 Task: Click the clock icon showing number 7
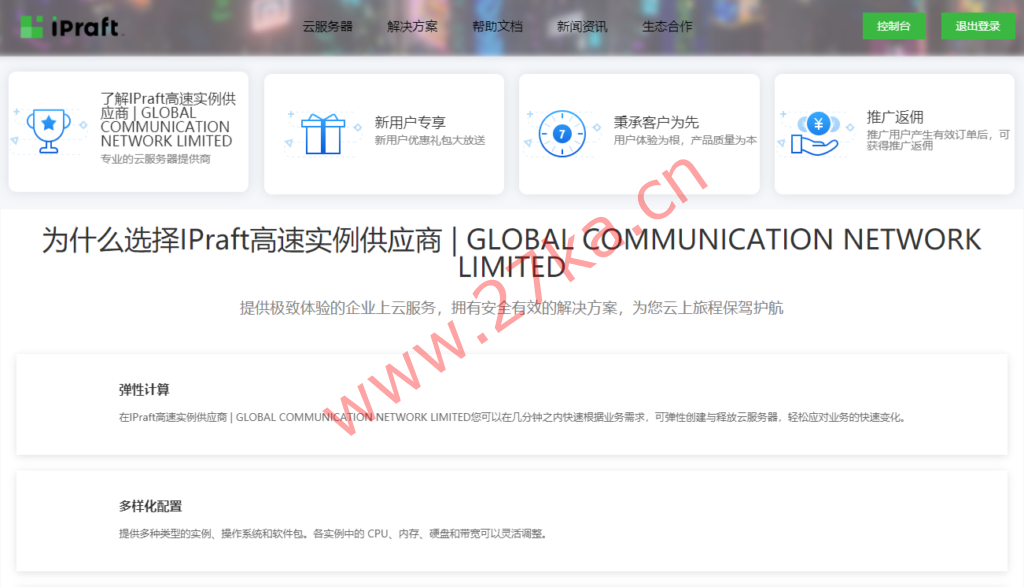562,134
